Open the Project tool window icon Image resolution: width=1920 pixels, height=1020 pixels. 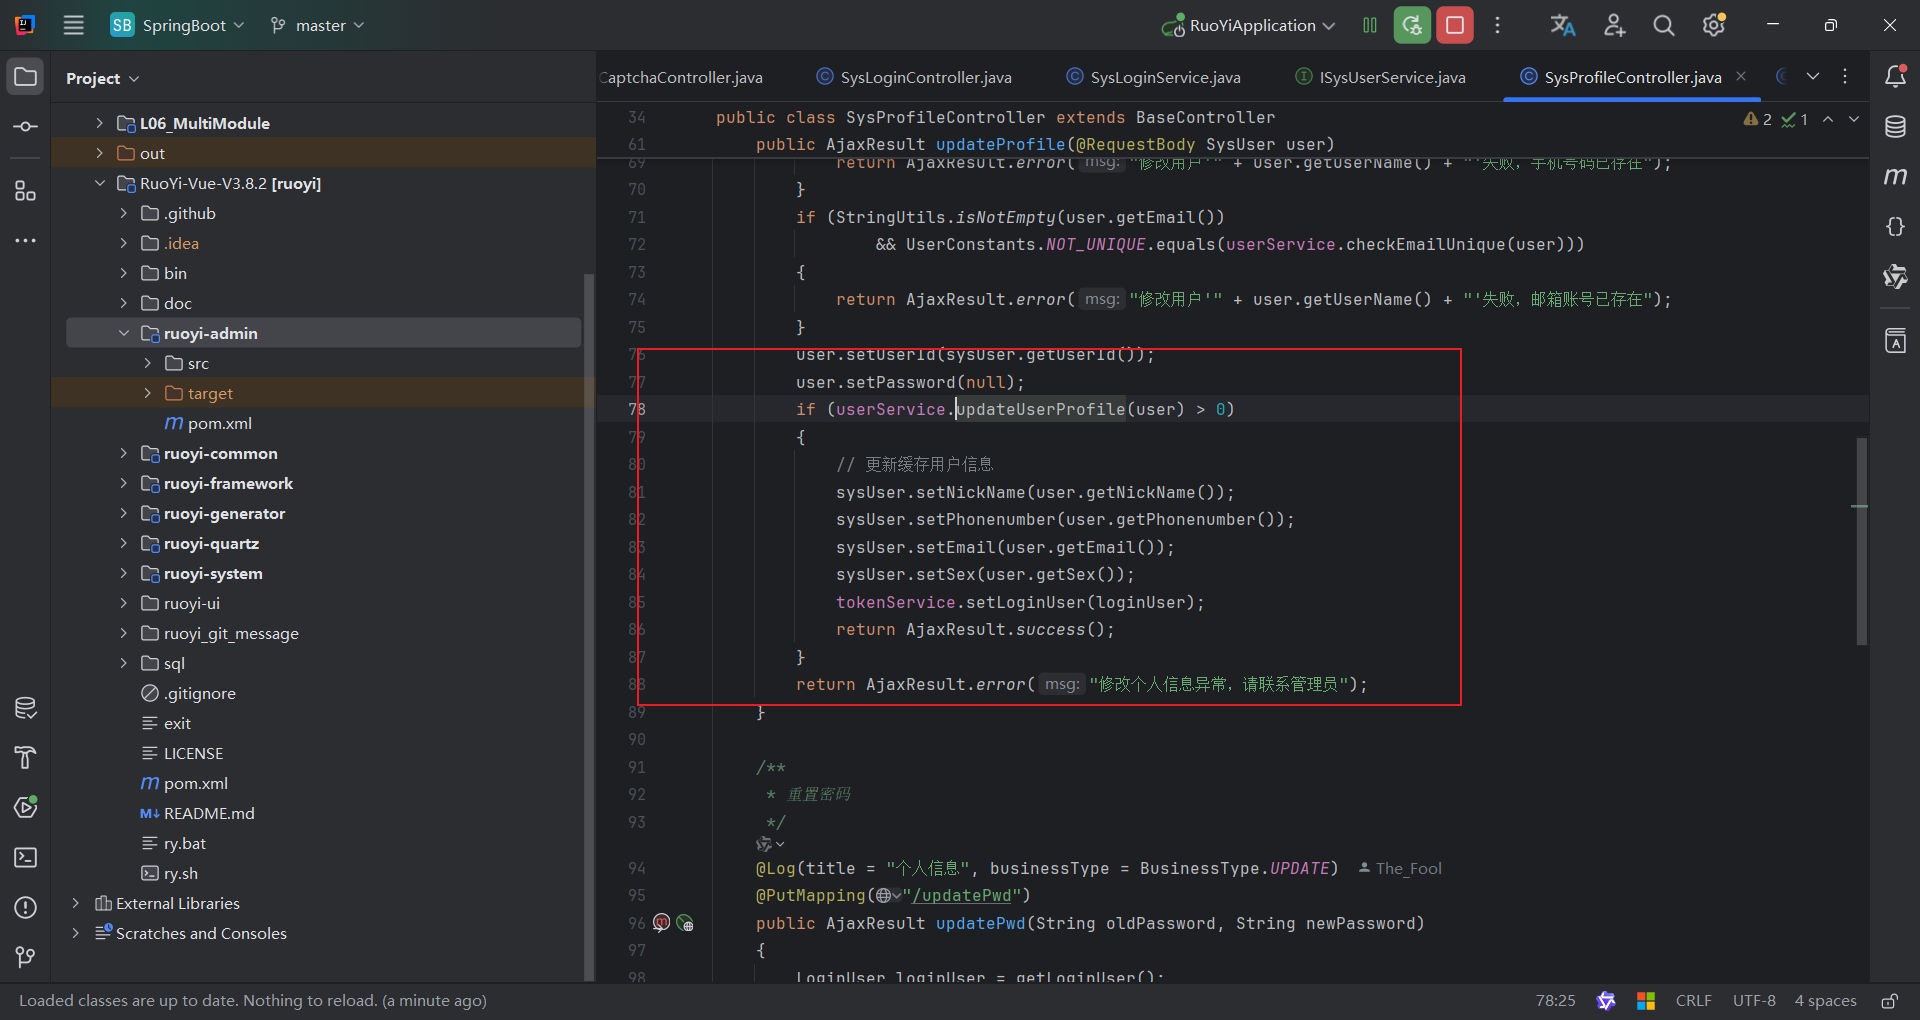pyautogui.click(x=26, y=77)
